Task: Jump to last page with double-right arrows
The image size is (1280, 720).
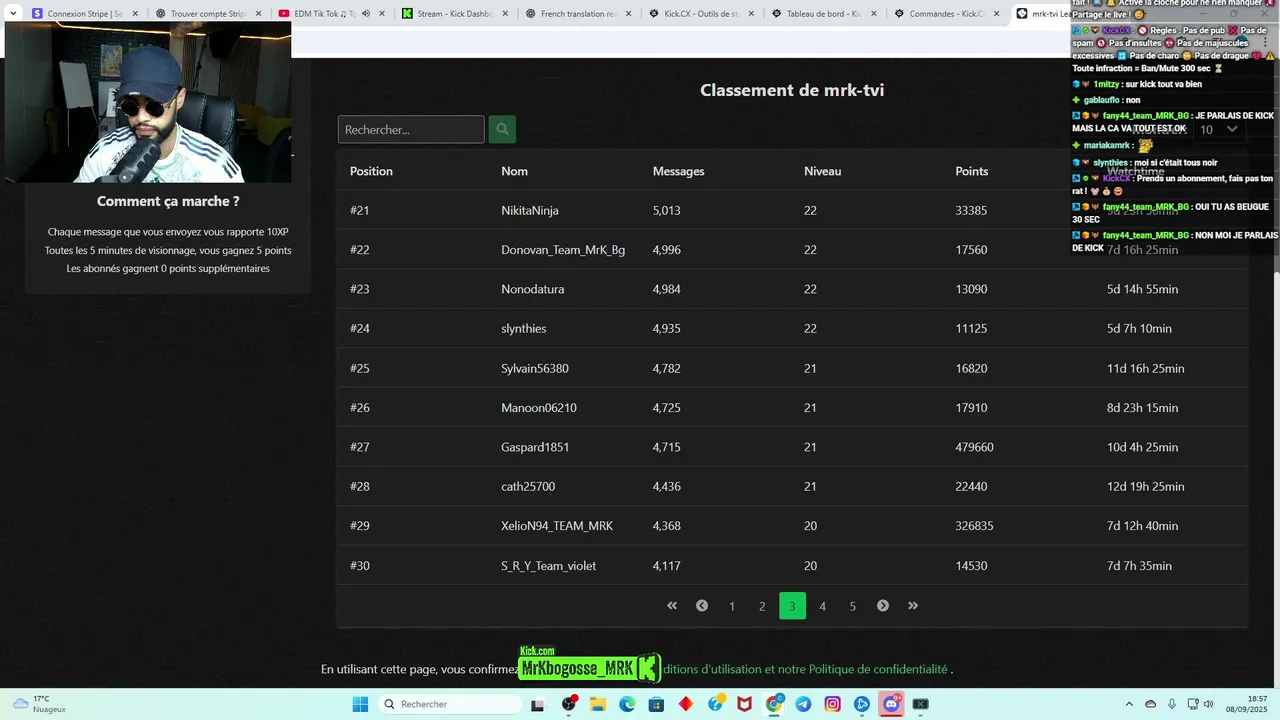Action: (913, 606)
